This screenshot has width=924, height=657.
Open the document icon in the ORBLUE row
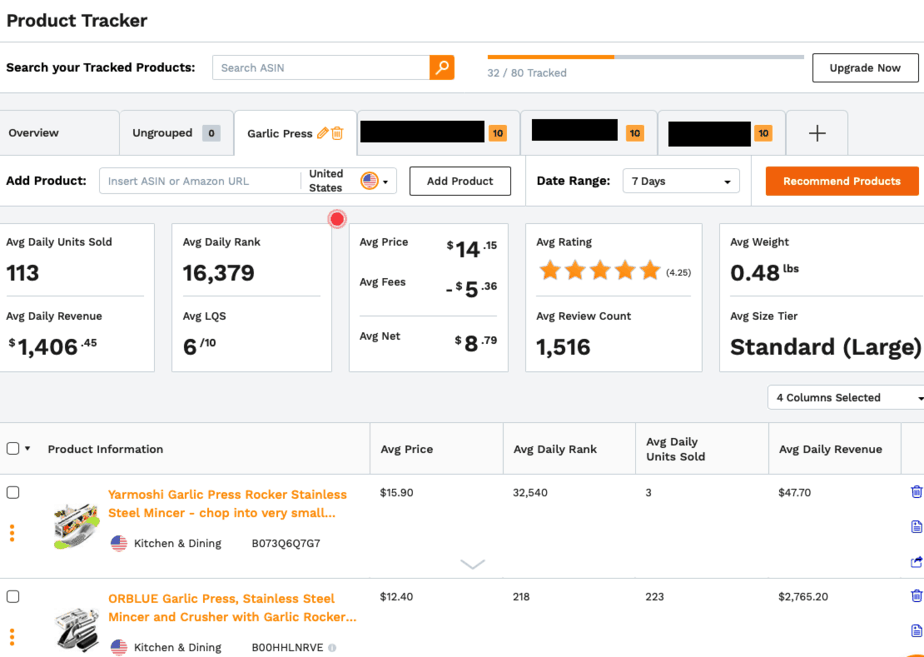(x=916, y=631)
